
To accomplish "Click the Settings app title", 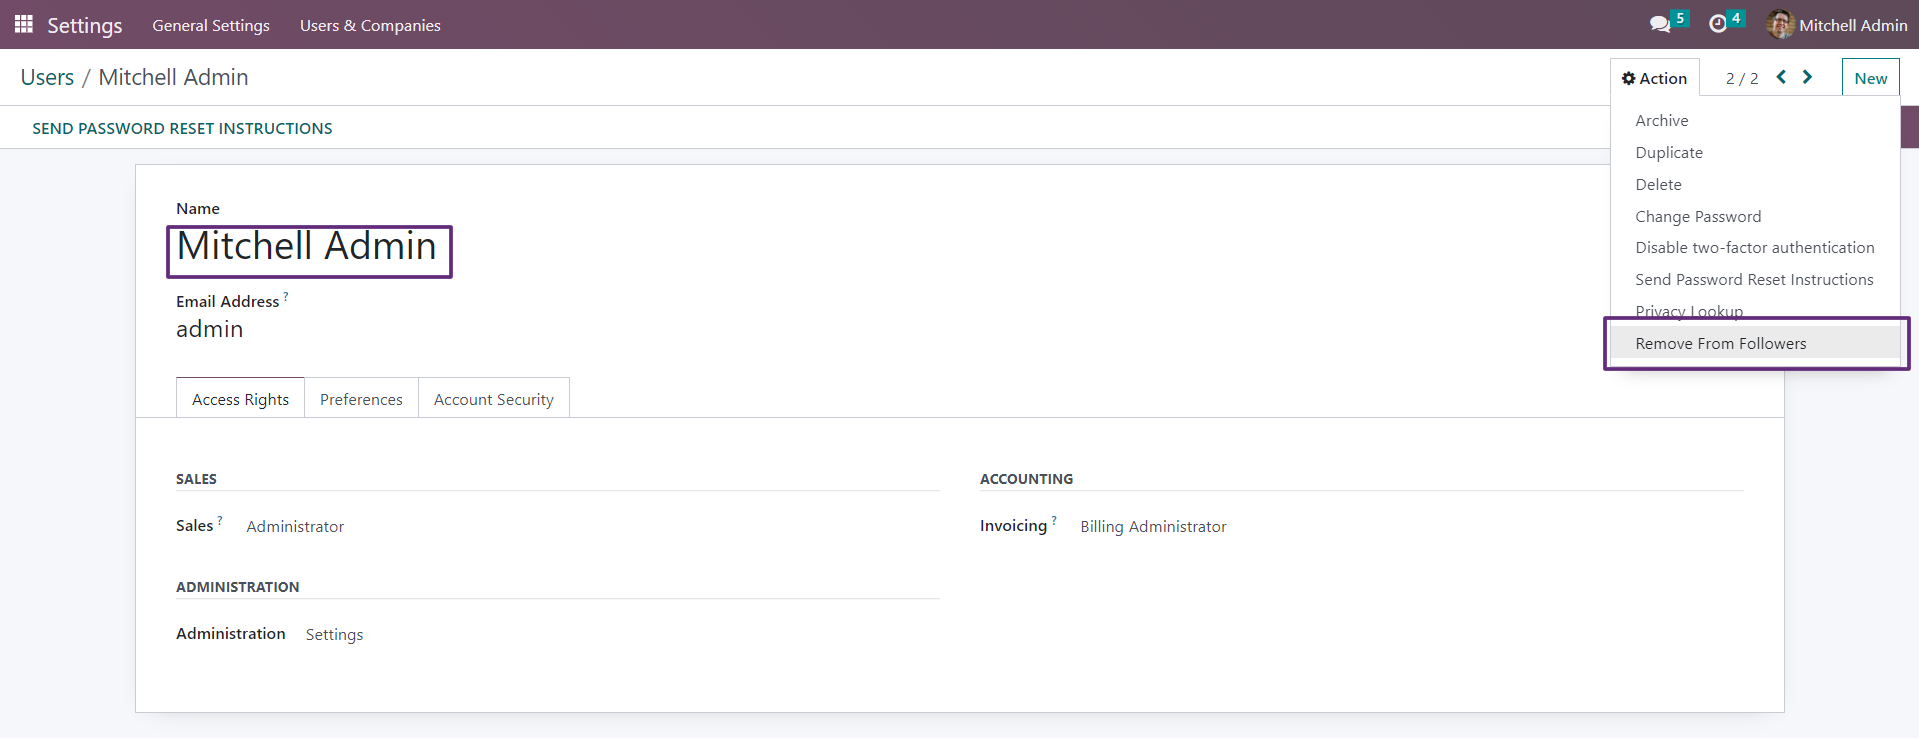I will tap(85, 25).
